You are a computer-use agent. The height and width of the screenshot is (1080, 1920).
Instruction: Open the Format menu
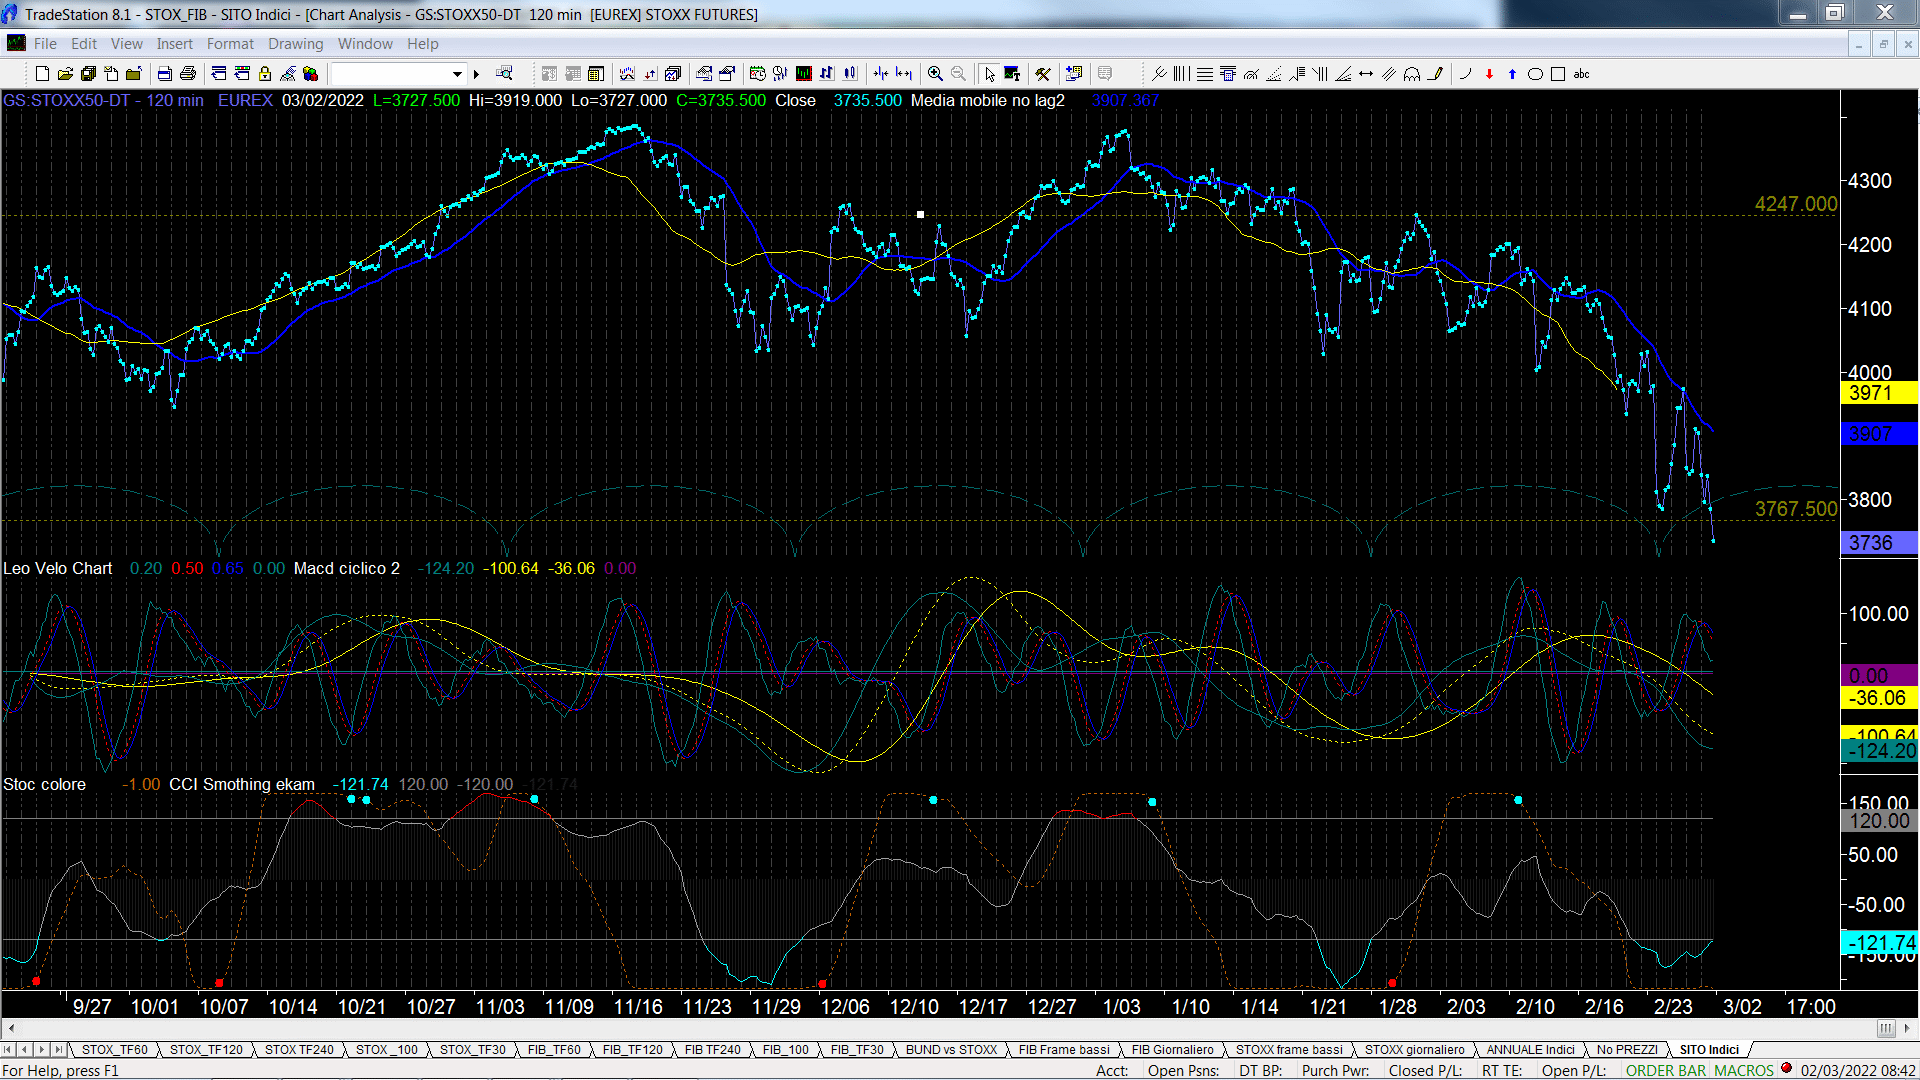pyautogui.click(x=230, y=44)
